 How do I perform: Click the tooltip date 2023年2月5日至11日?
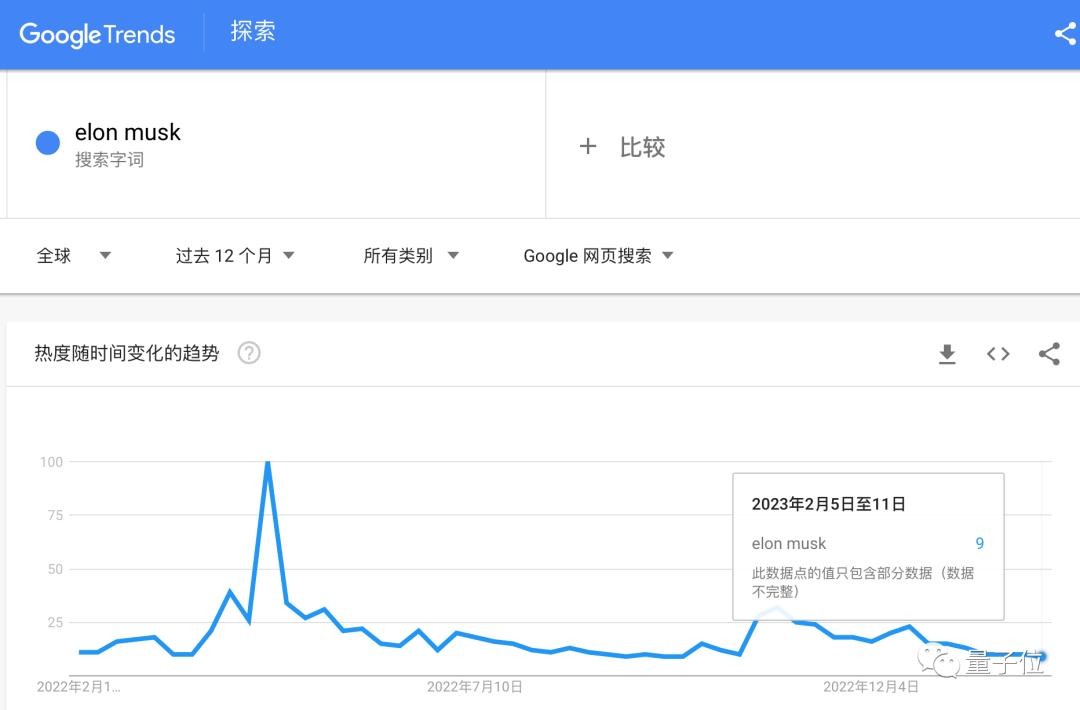click(829, 504)
